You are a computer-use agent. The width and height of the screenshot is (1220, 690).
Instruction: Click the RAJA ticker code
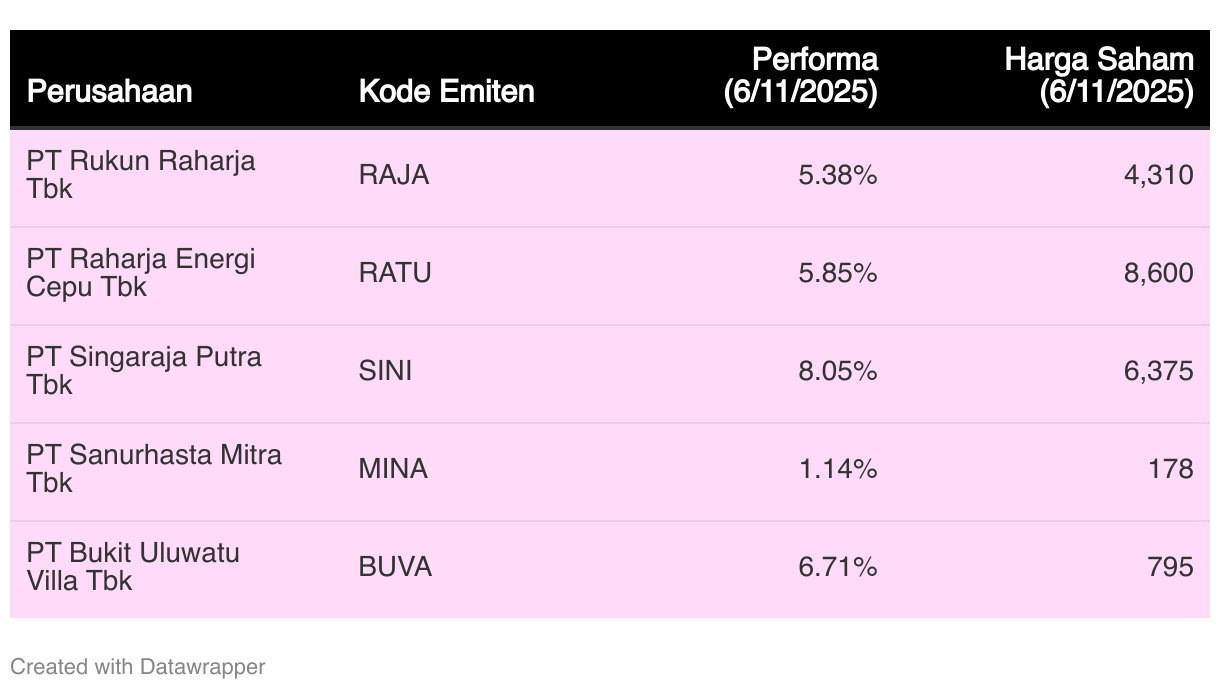pyautogui.click(x=394, y=175)
